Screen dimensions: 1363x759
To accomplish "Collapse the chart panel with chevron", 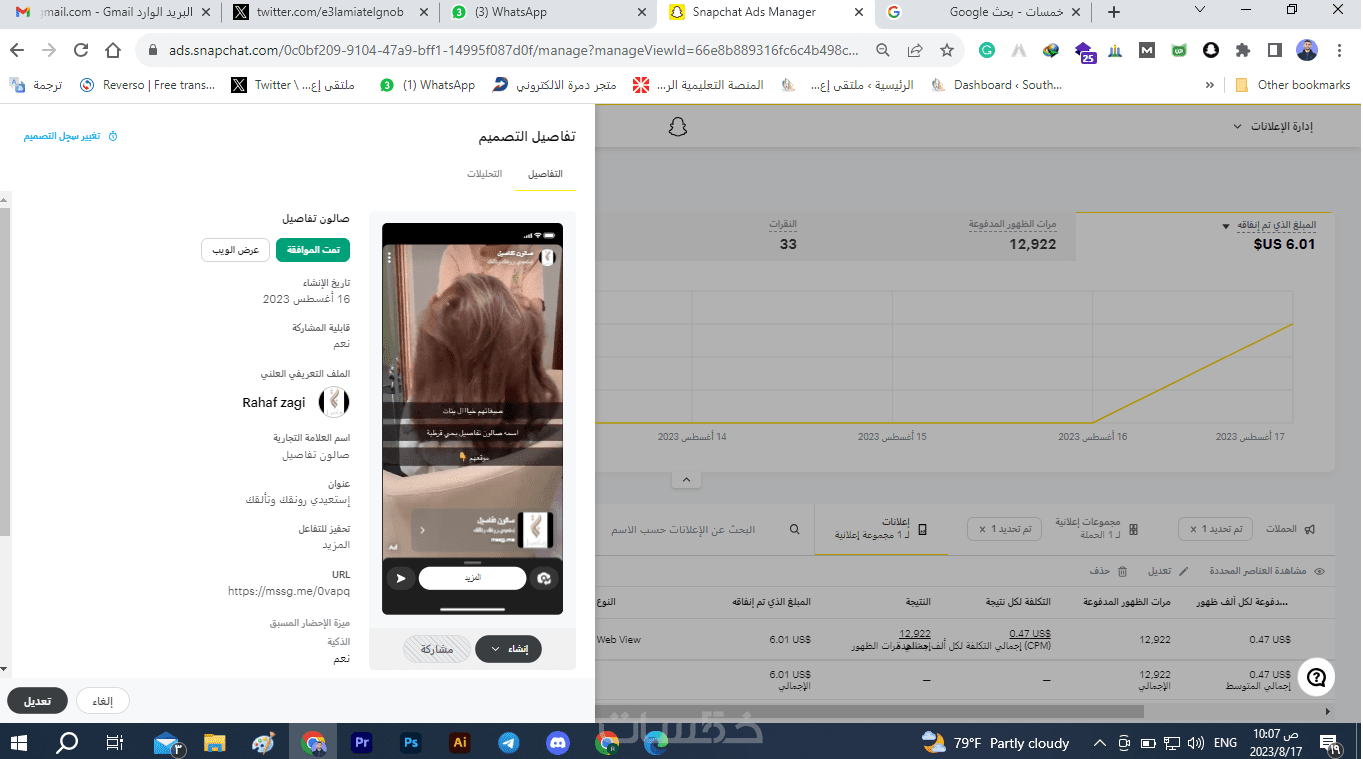I will (x=686, y=480).
